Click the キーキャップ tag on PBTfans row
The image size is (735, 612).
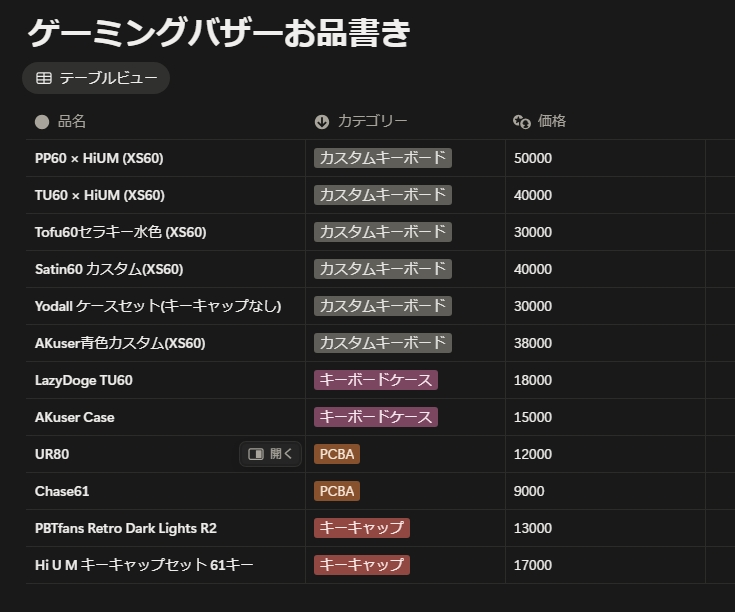[x=362, y=528]
